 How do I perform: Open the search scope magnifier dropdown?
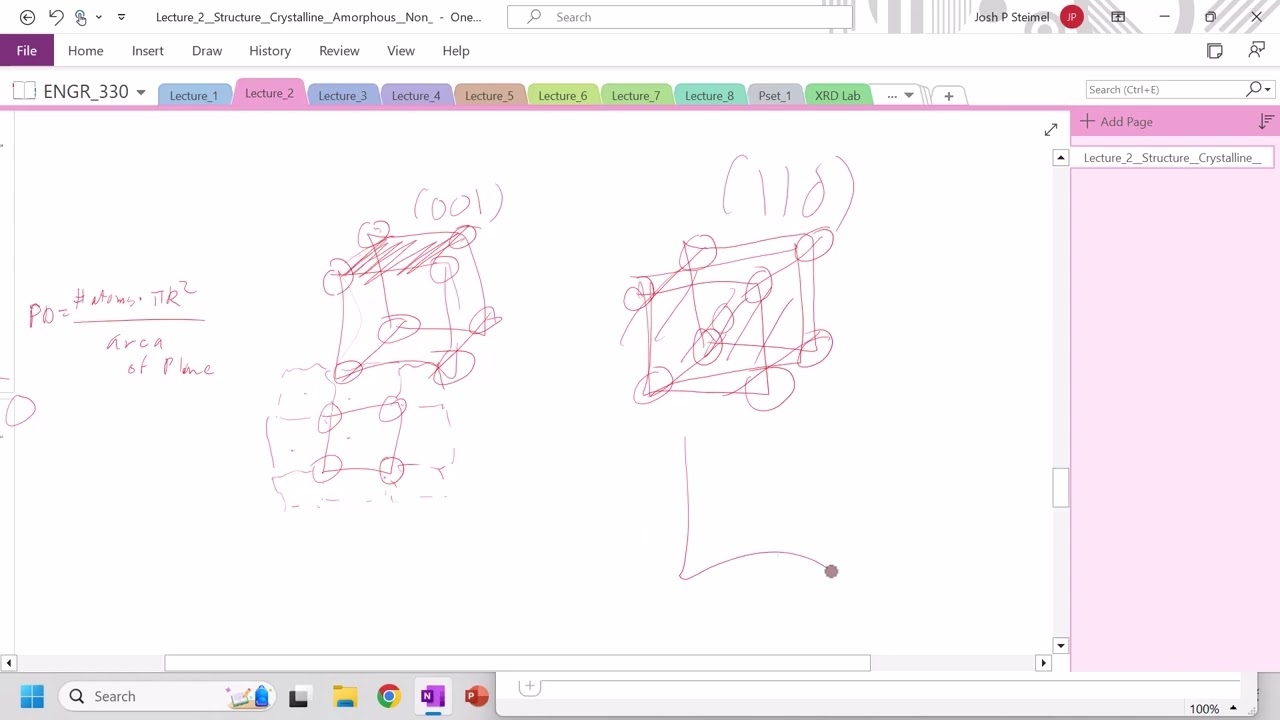pyautogui.click(x=1259, y=89)
